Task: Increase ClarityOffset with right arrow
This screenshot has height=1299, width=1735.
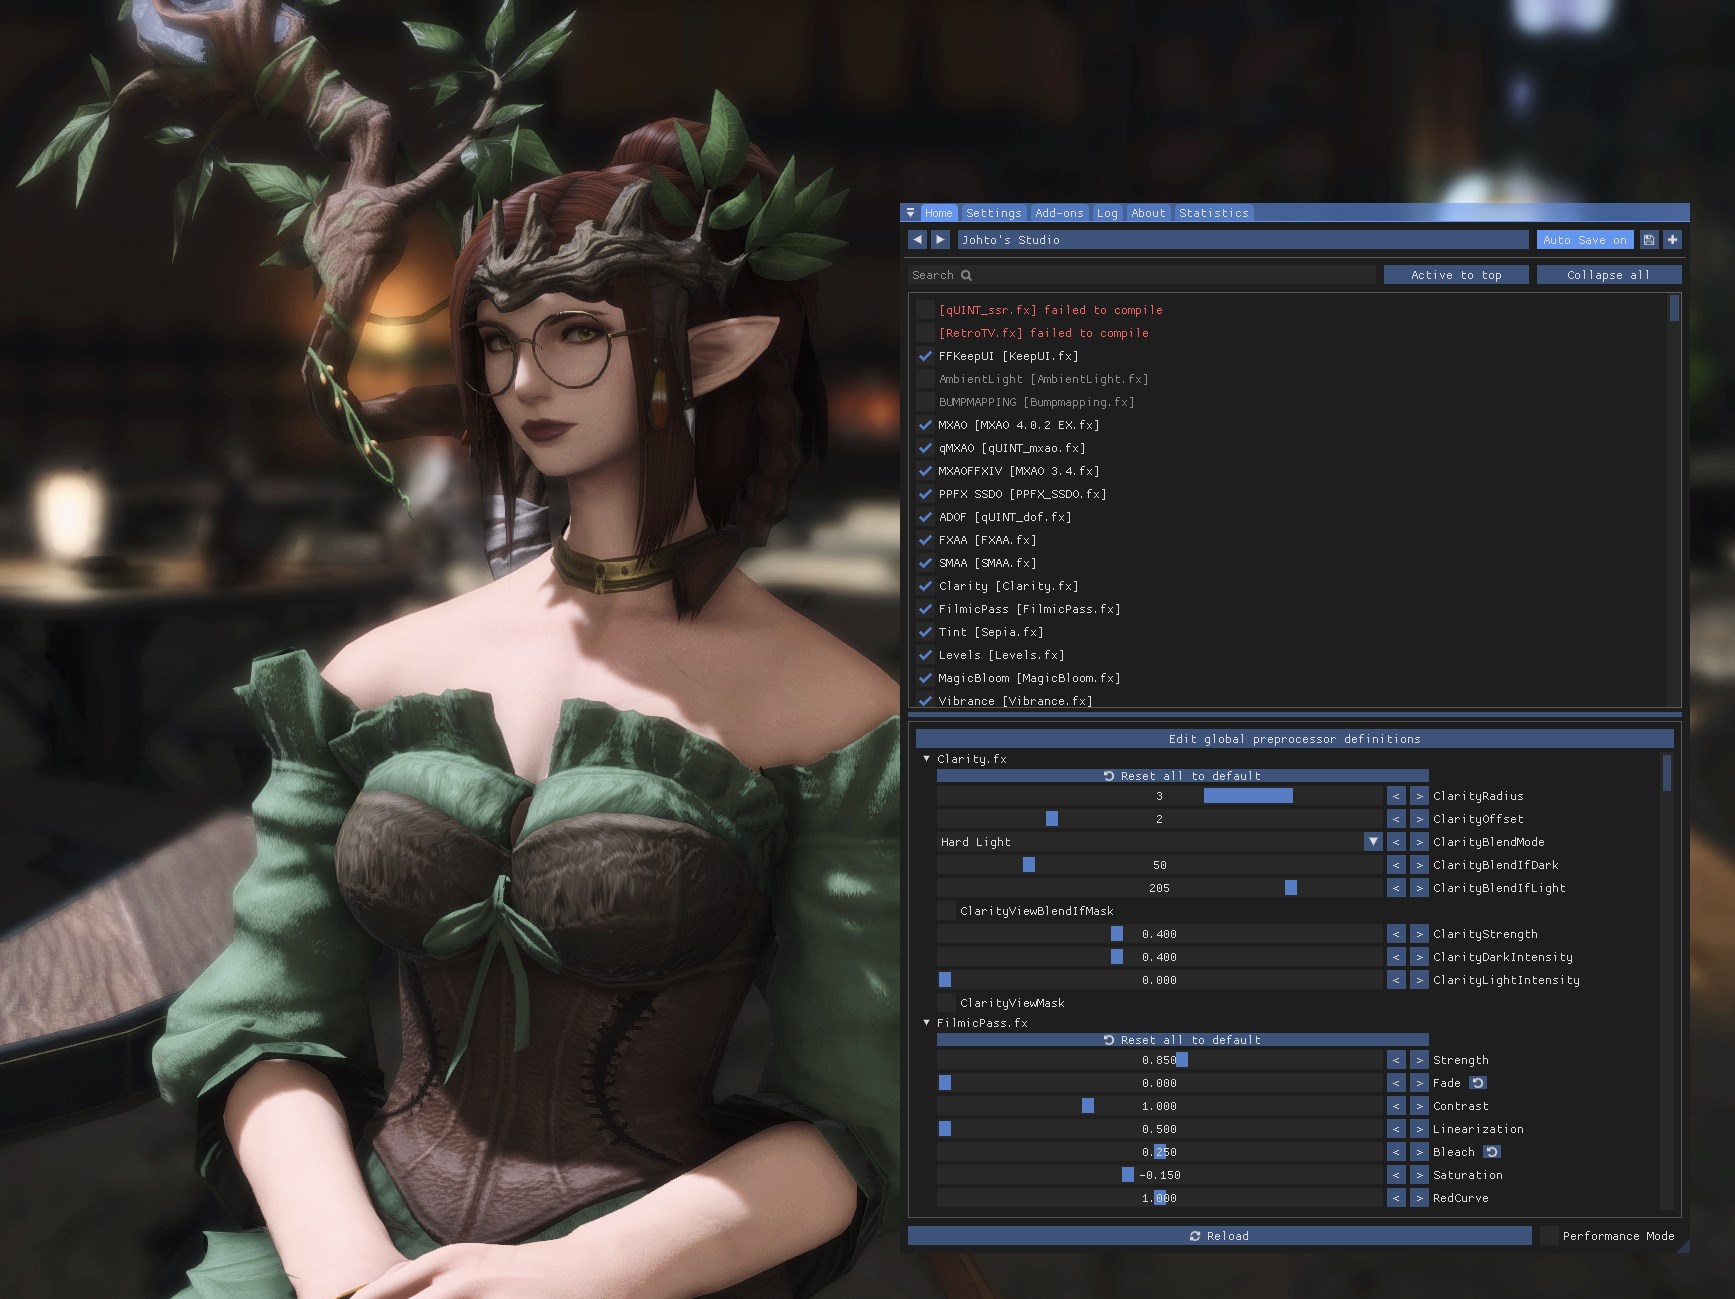Action: click(x=1419, y=819)
